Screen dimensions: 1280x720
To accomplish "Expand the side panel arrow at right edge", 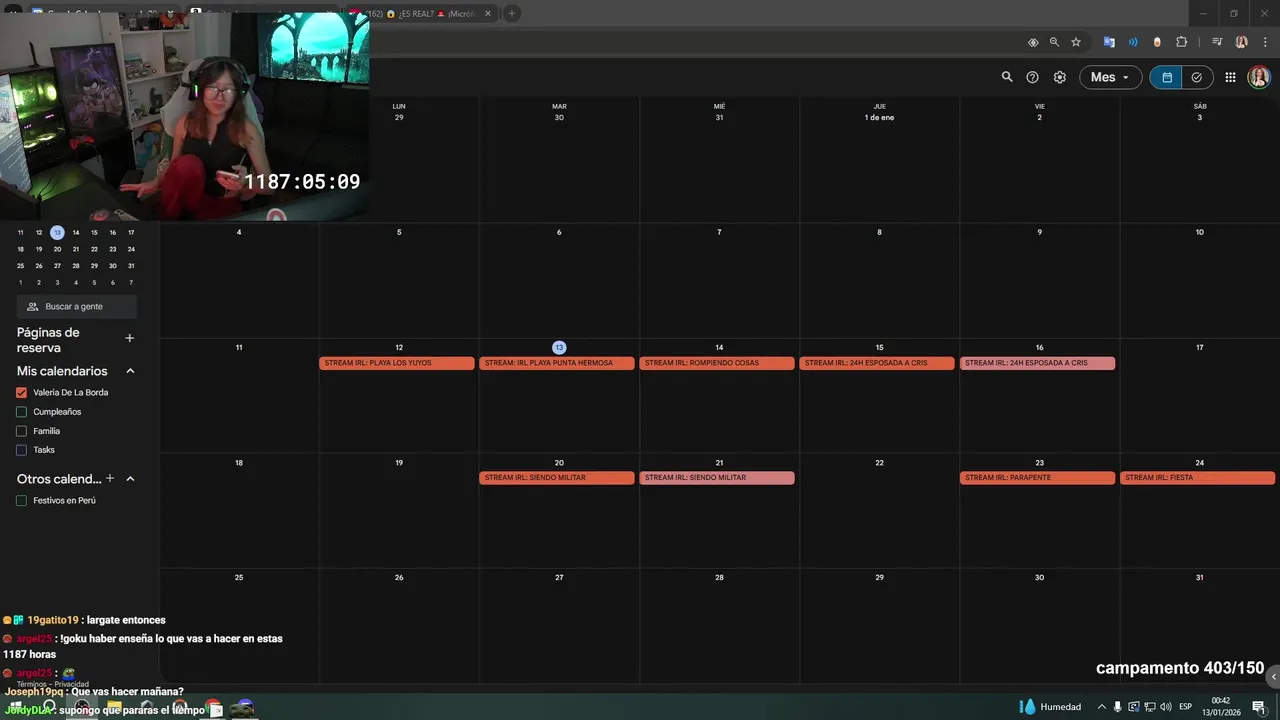I will (x=1273, y=677).
